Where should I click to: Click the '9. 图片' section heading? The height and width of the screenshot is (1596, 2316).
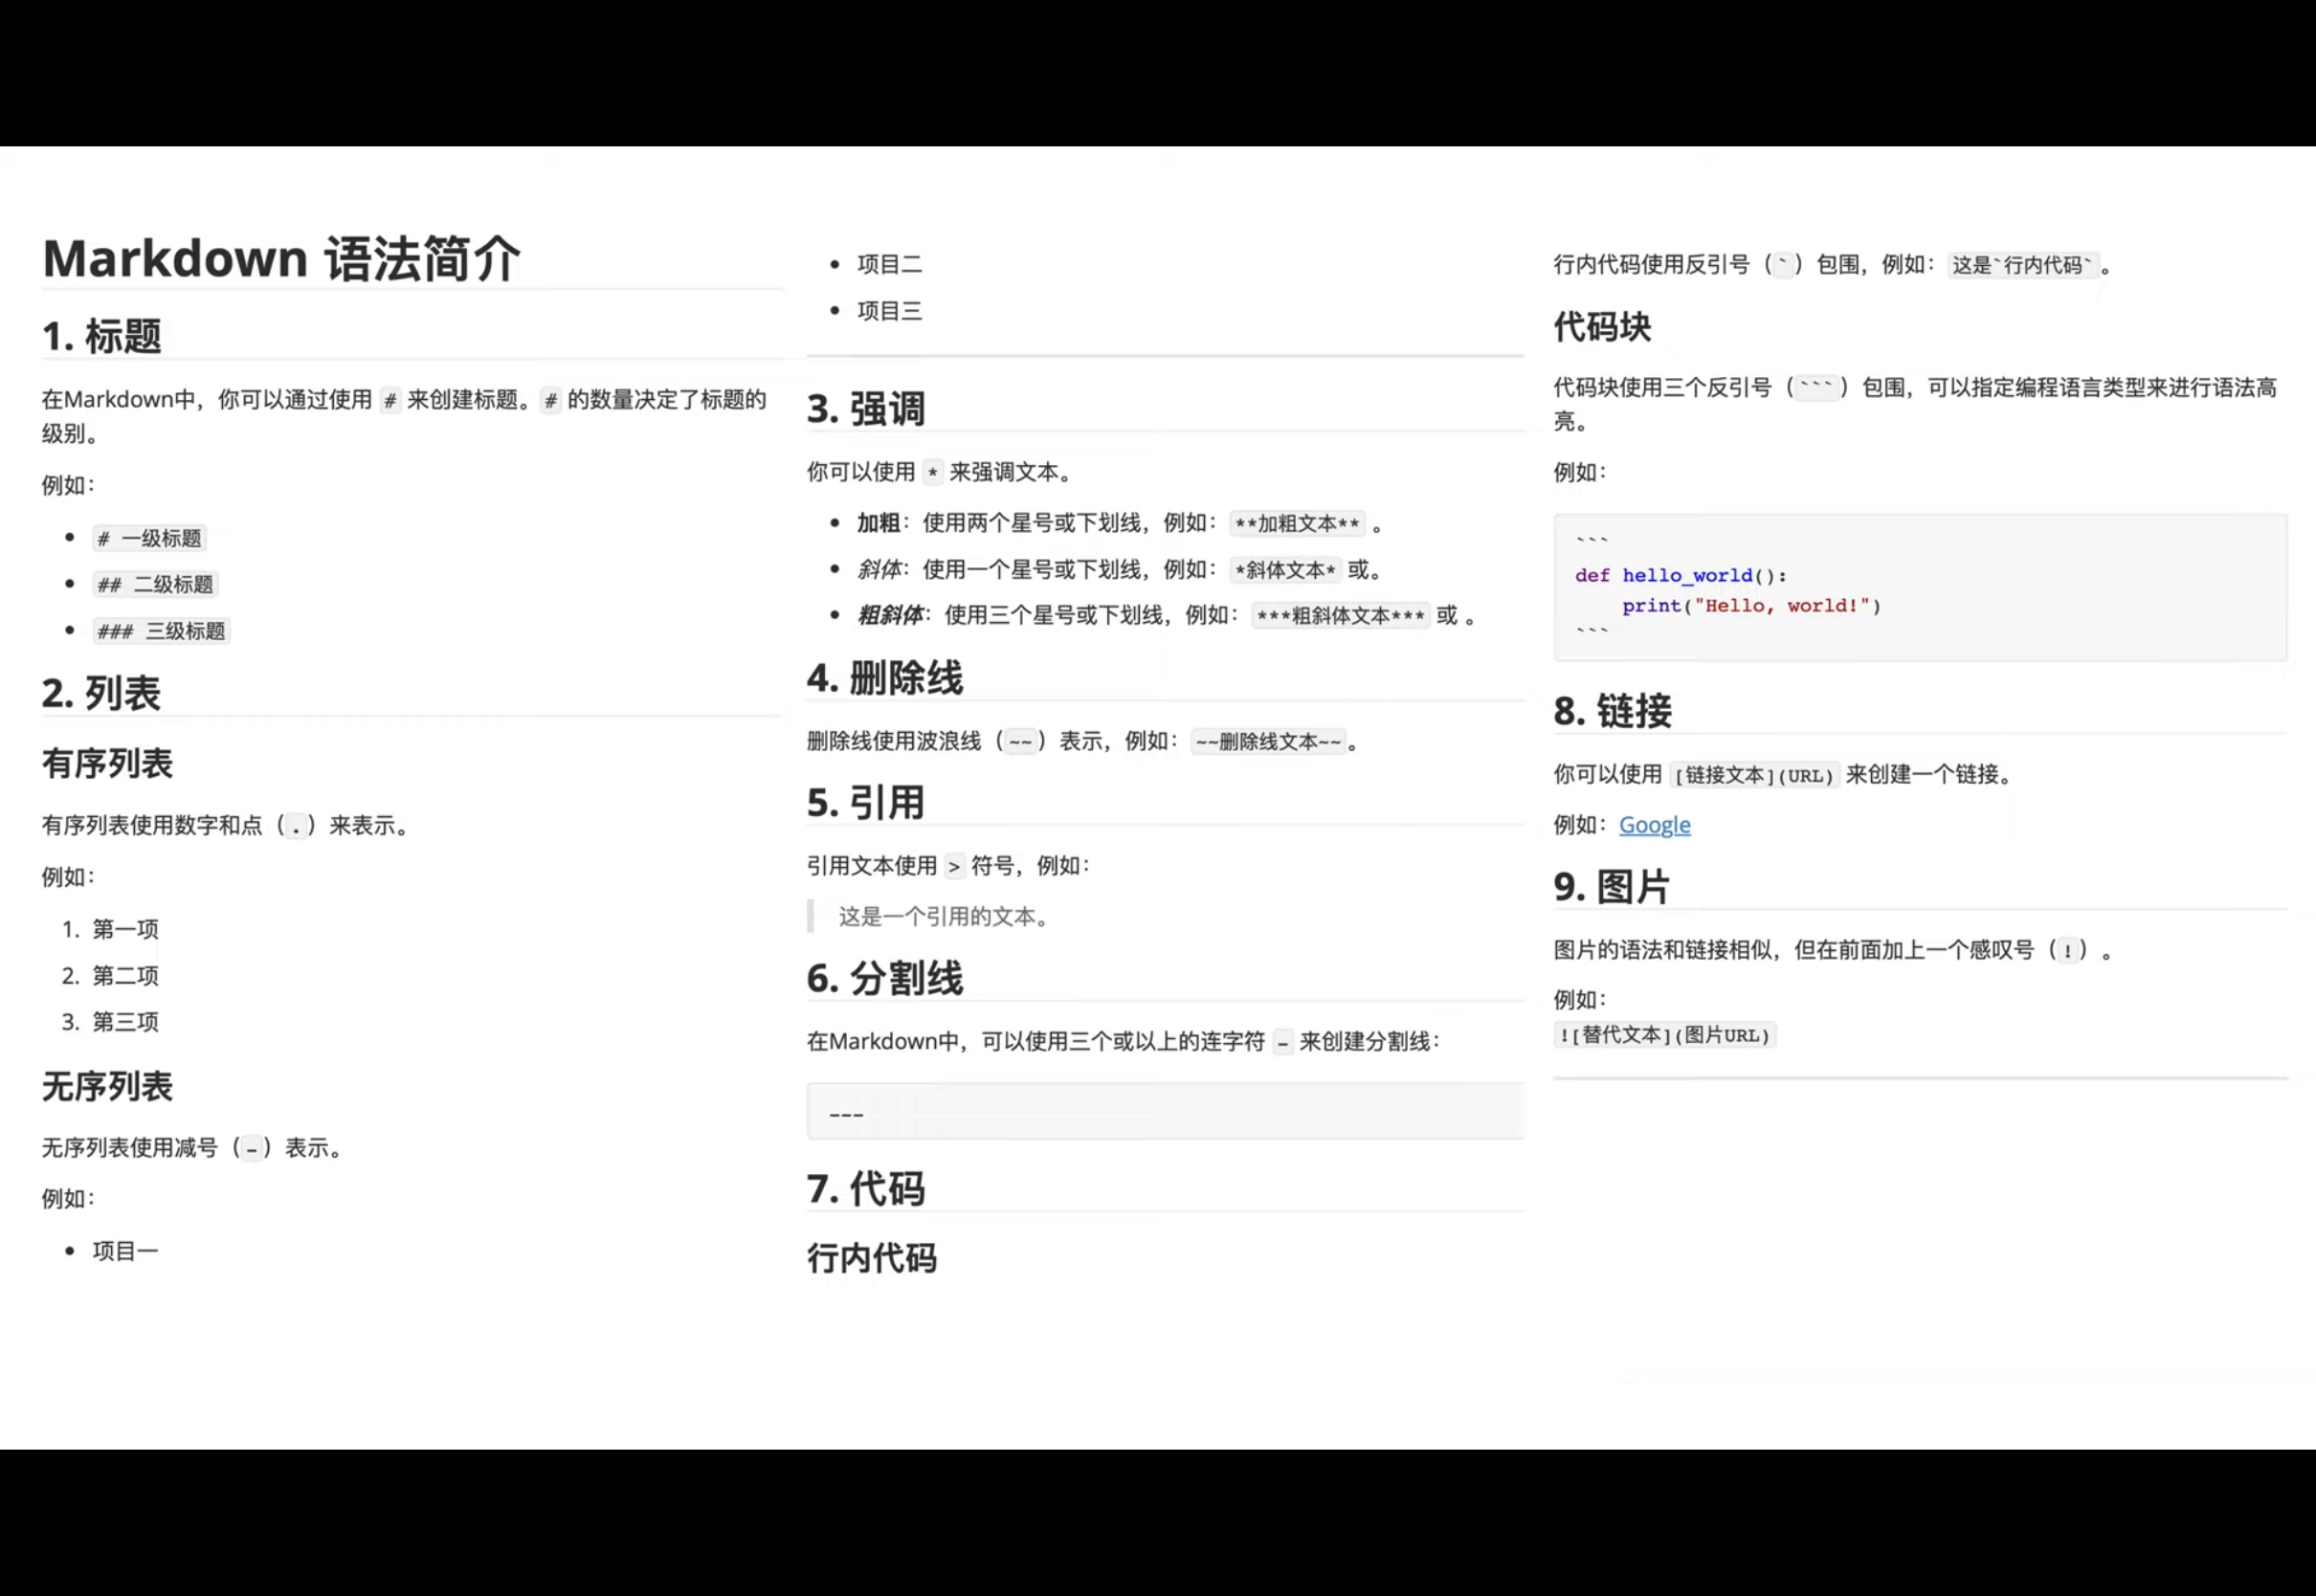[x=1611, y=887]
